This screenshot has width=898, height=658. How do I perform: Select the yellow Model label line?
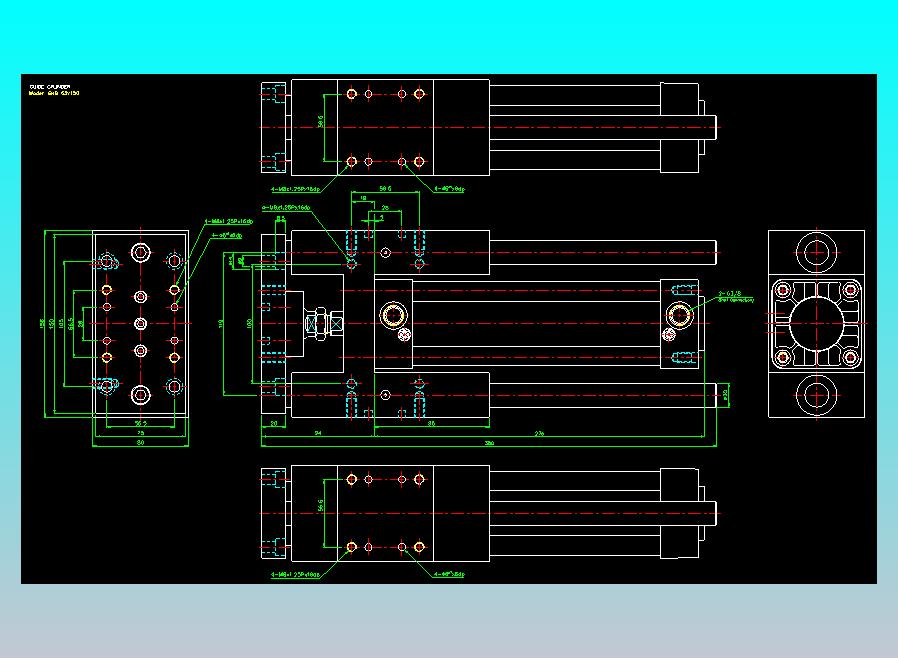click(x=54, y=93)
